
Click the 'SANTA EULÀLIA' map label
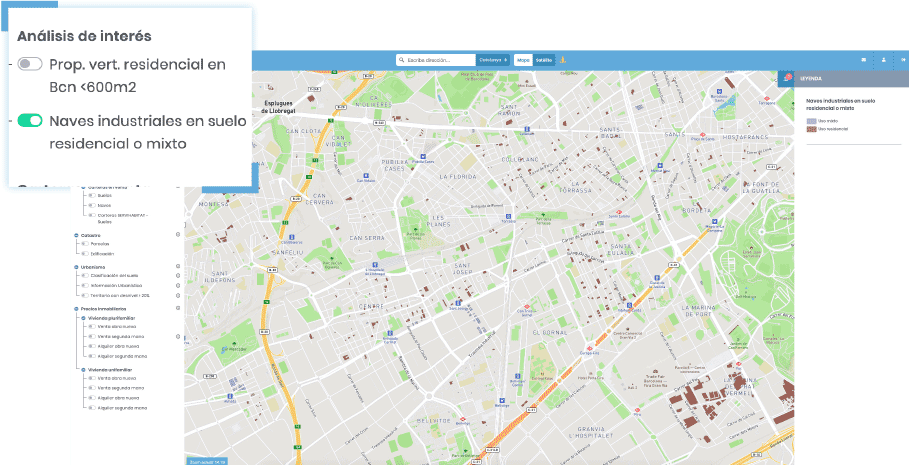[x=620, y=249]
